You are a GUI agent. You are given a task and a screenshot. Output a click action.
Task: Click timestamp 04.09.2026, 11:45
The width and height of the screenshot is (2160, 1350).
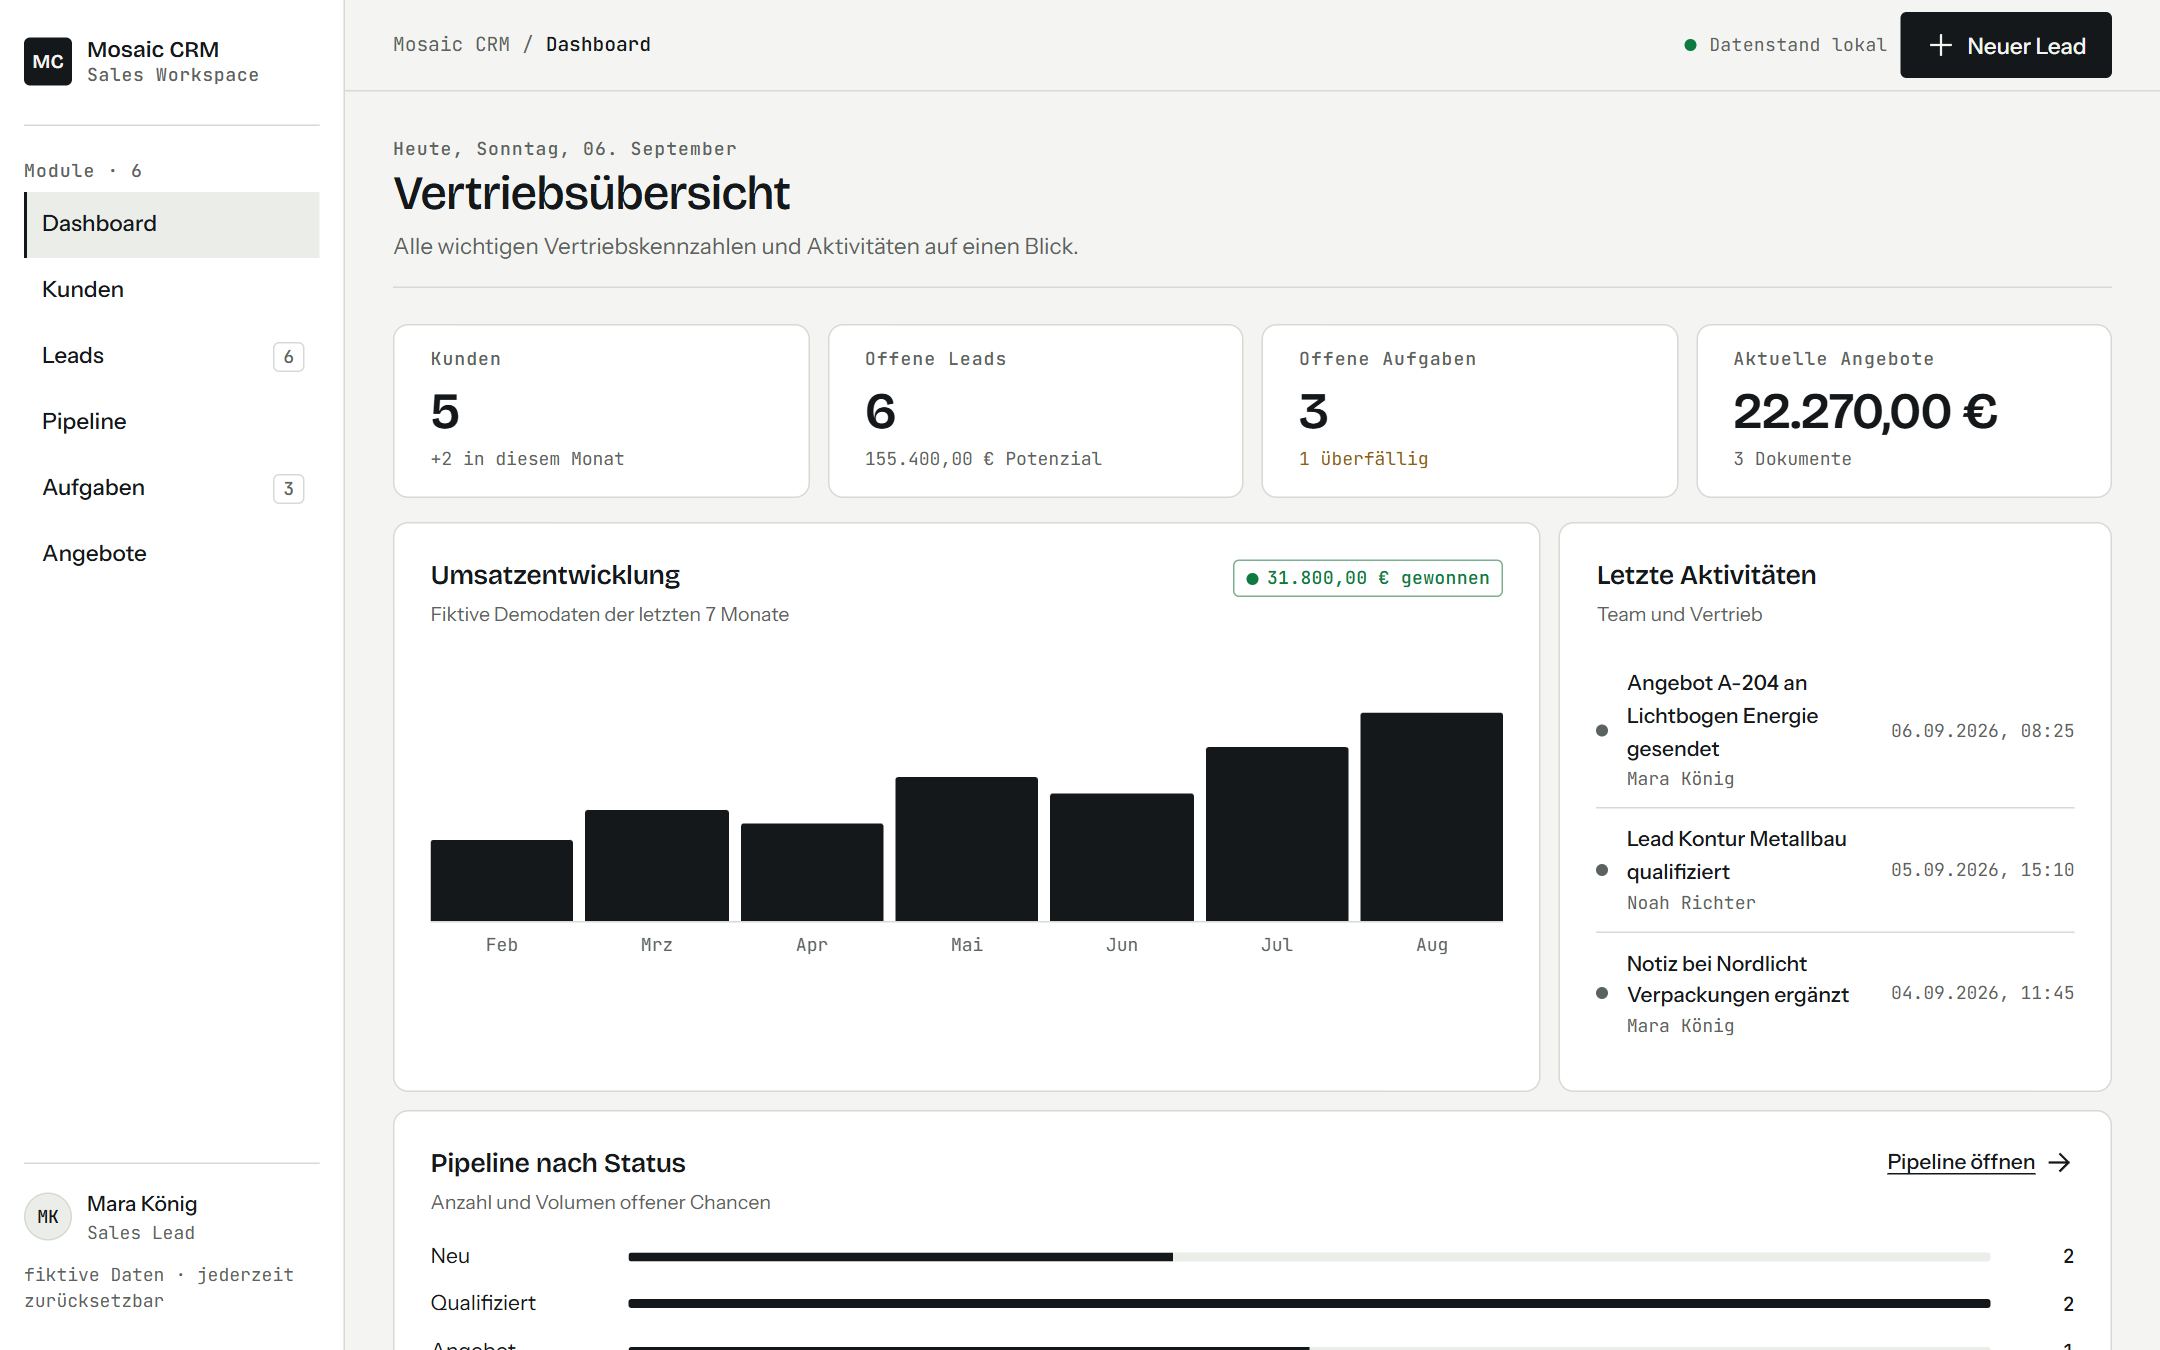(1982, 993)
